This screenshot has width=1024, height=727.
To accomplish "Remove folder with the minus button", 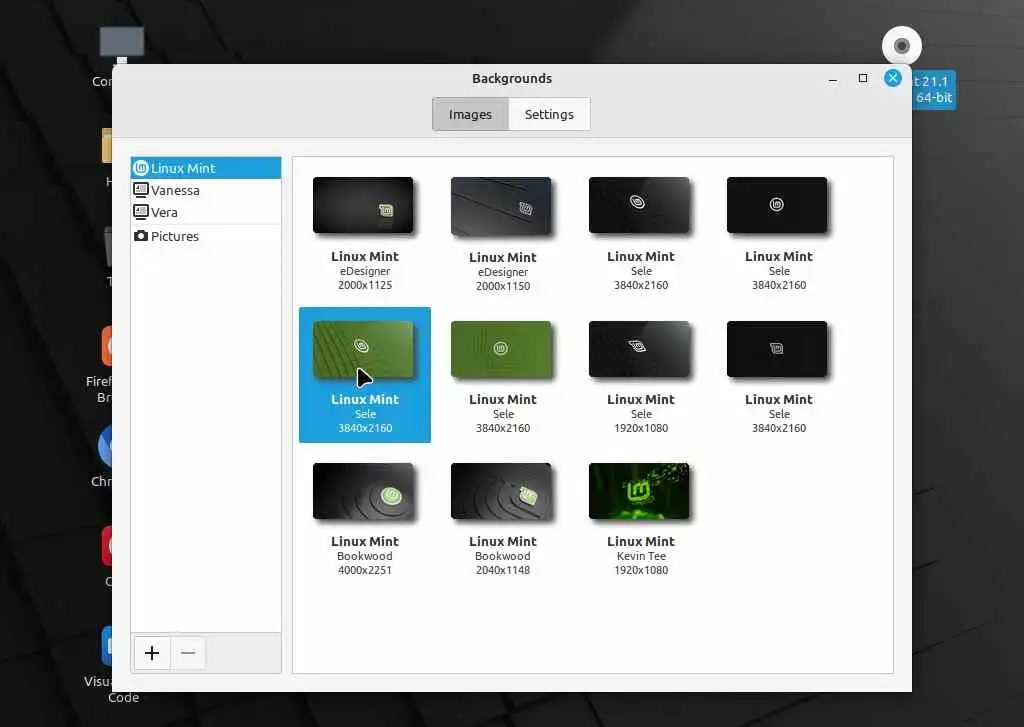I will [188, 653].
